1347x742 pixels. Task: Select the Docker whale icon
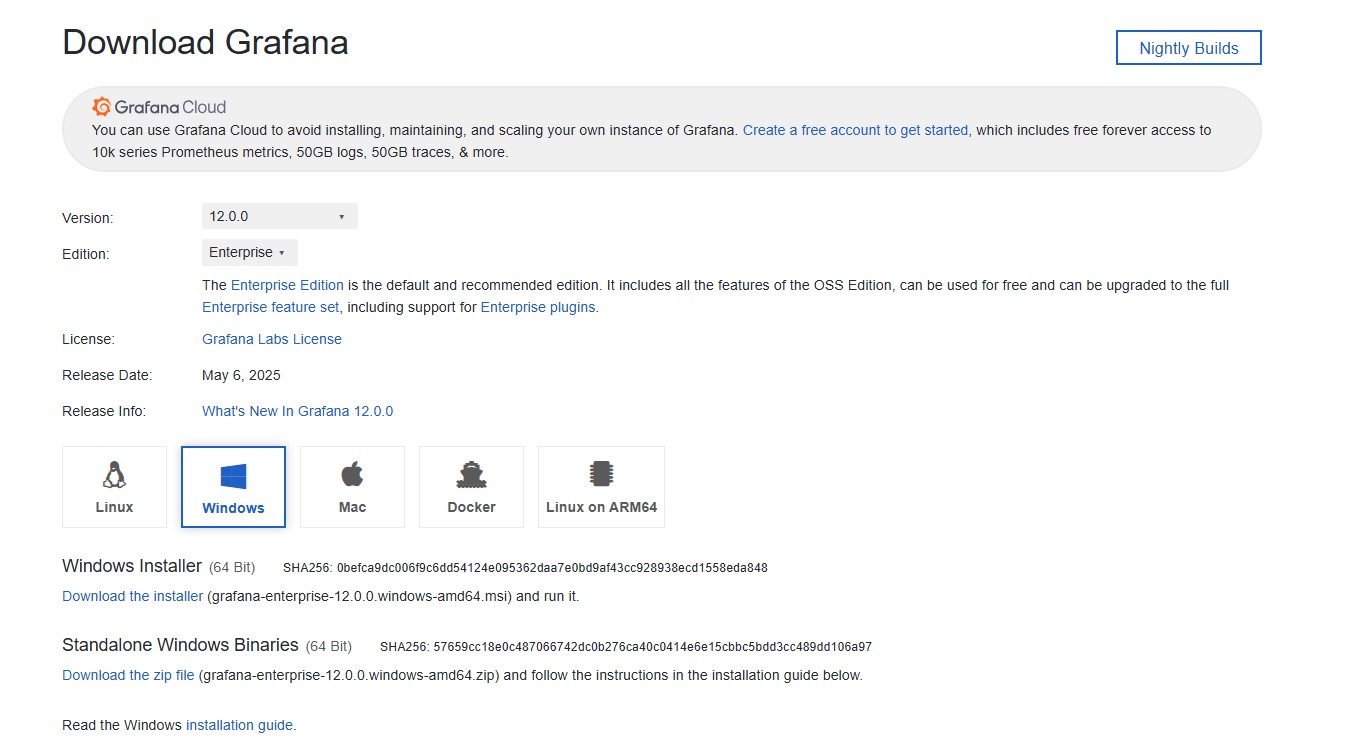[x=471, y=475]
